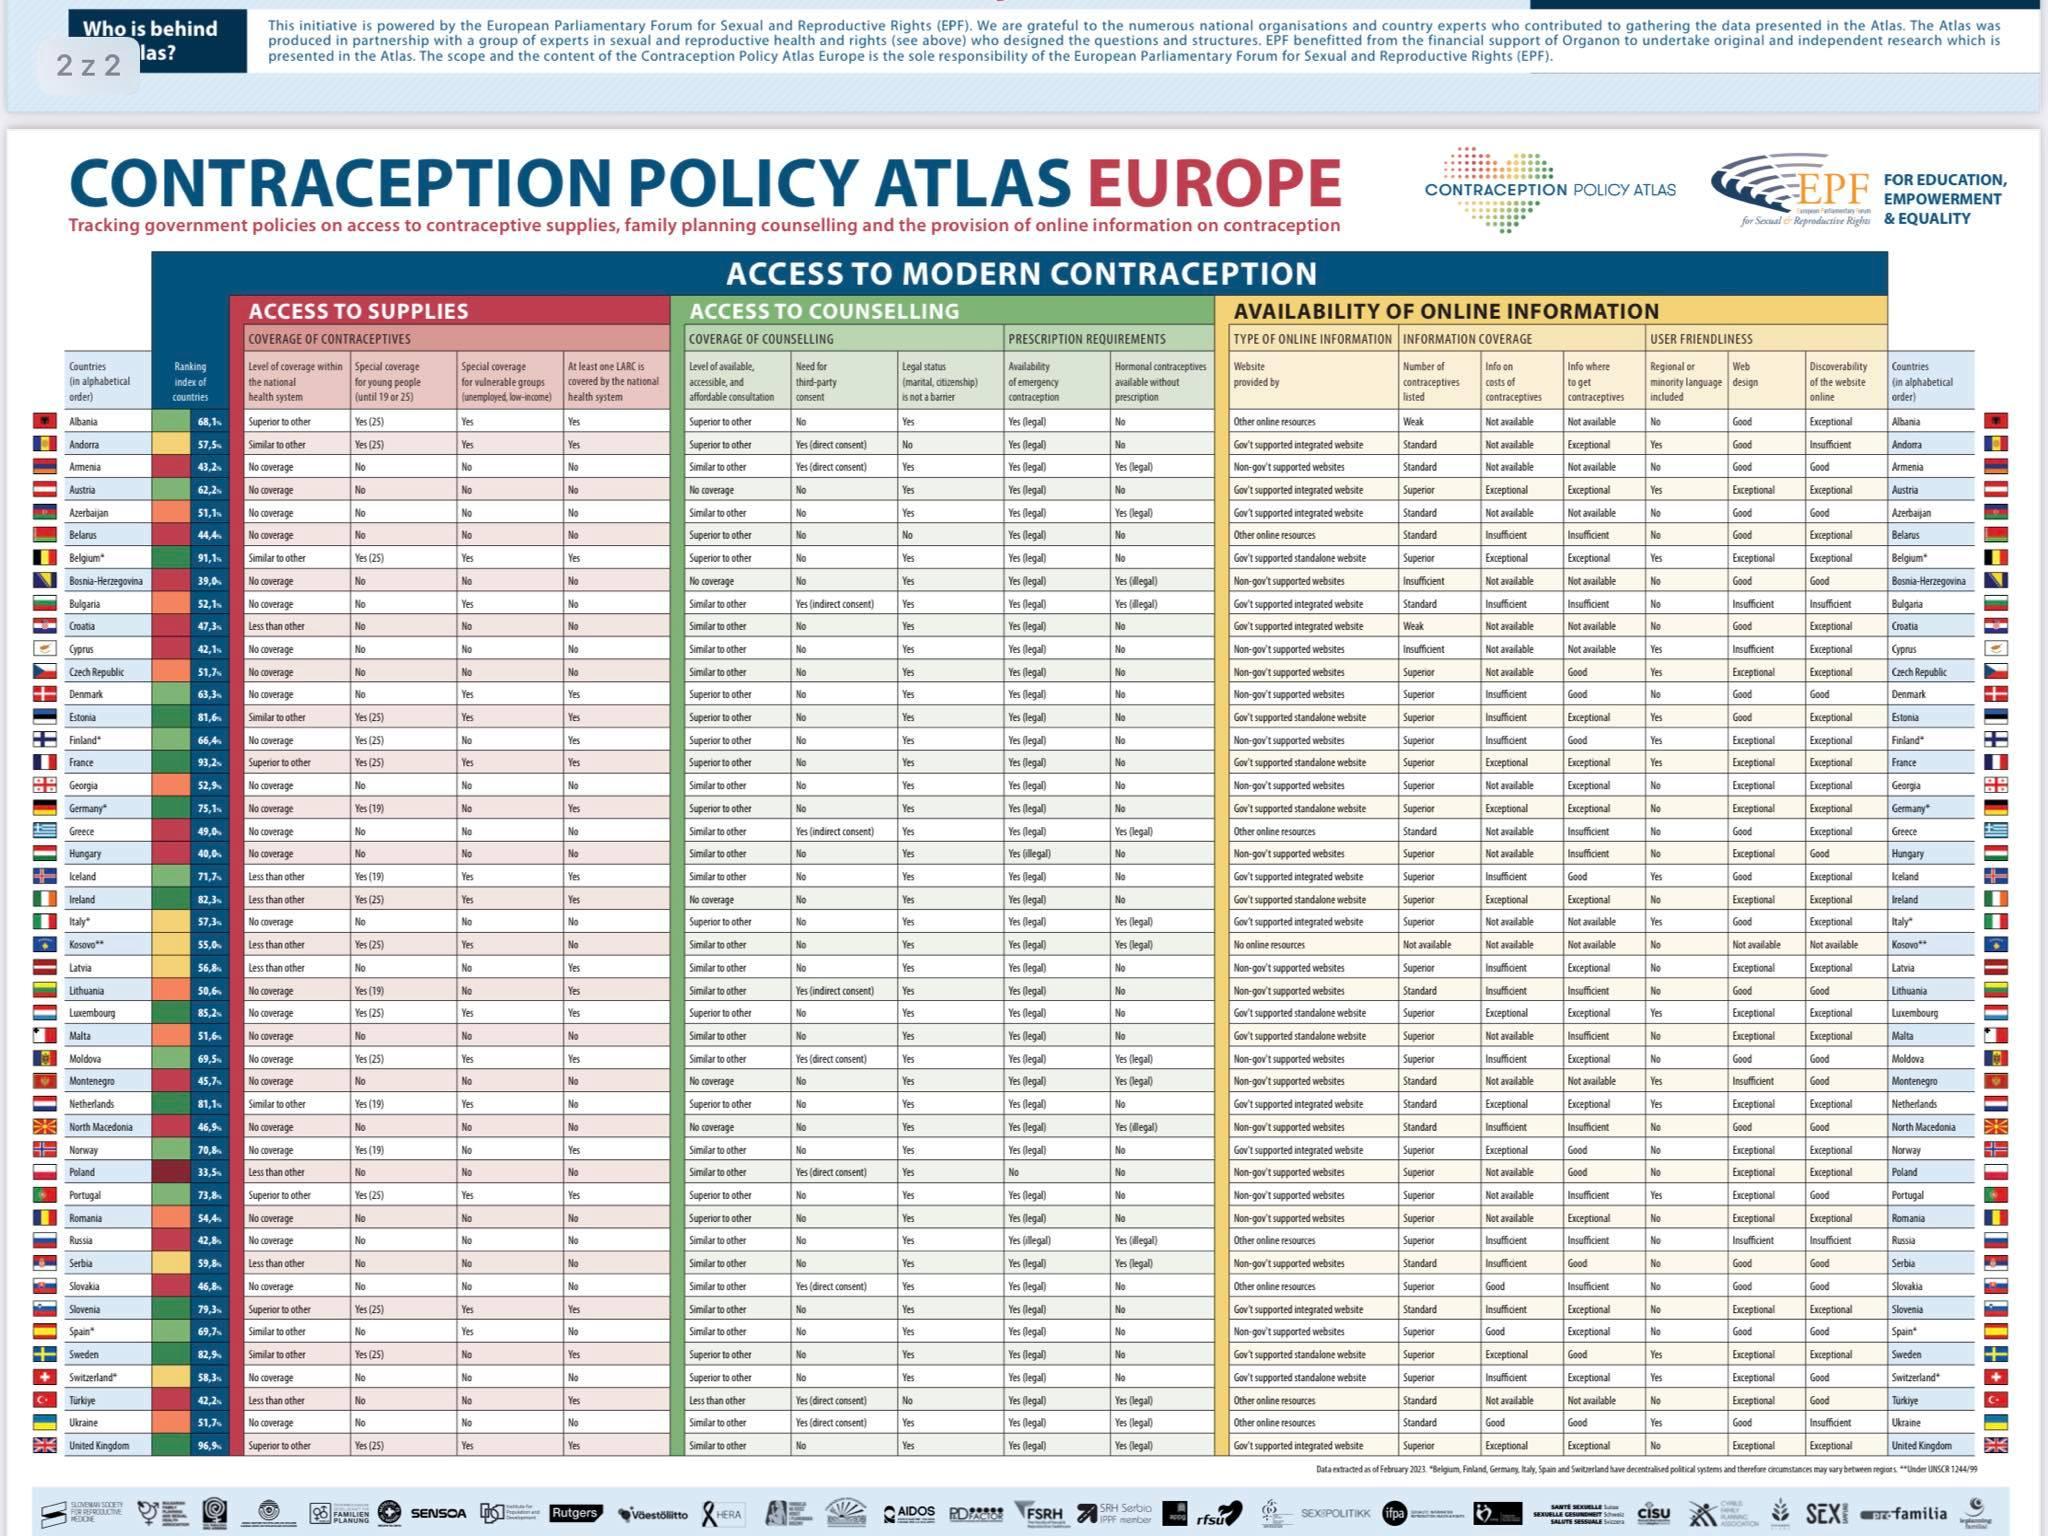Click the EPF parliament logo
Image resolution: width=2048 pixels, height=1536 pixels.
(1790, 190)
